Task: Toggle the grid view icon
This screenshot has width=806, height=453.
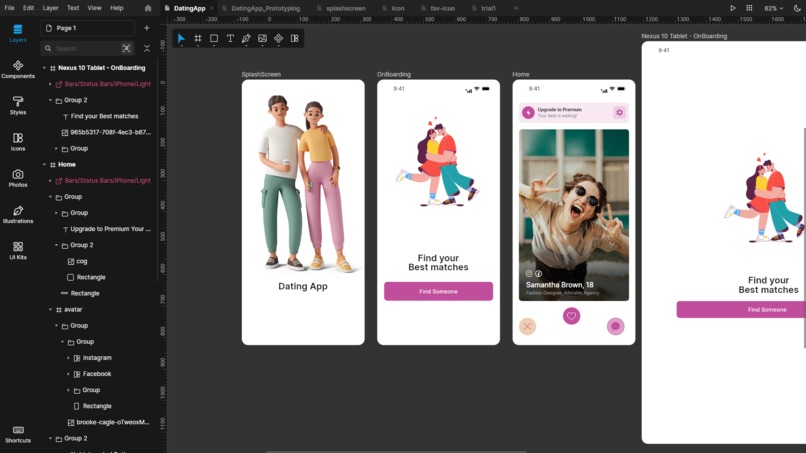Action: coord(749,8)
